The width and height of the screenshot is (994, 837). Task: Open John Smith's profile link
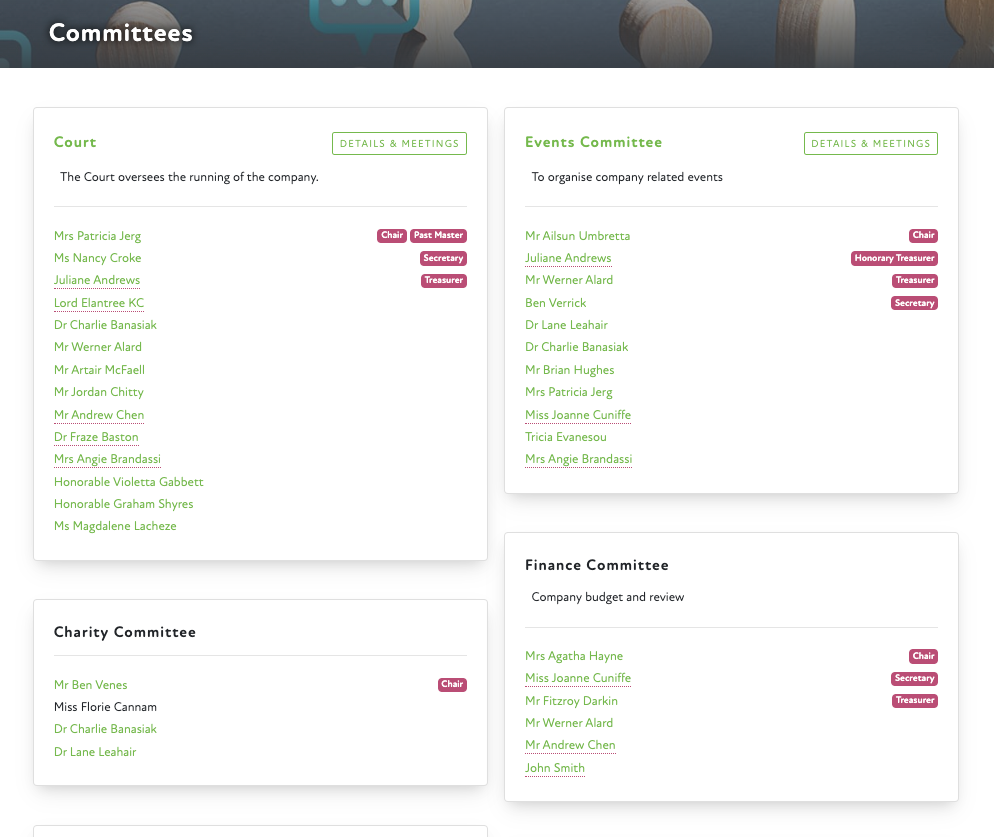coord(554,768)
